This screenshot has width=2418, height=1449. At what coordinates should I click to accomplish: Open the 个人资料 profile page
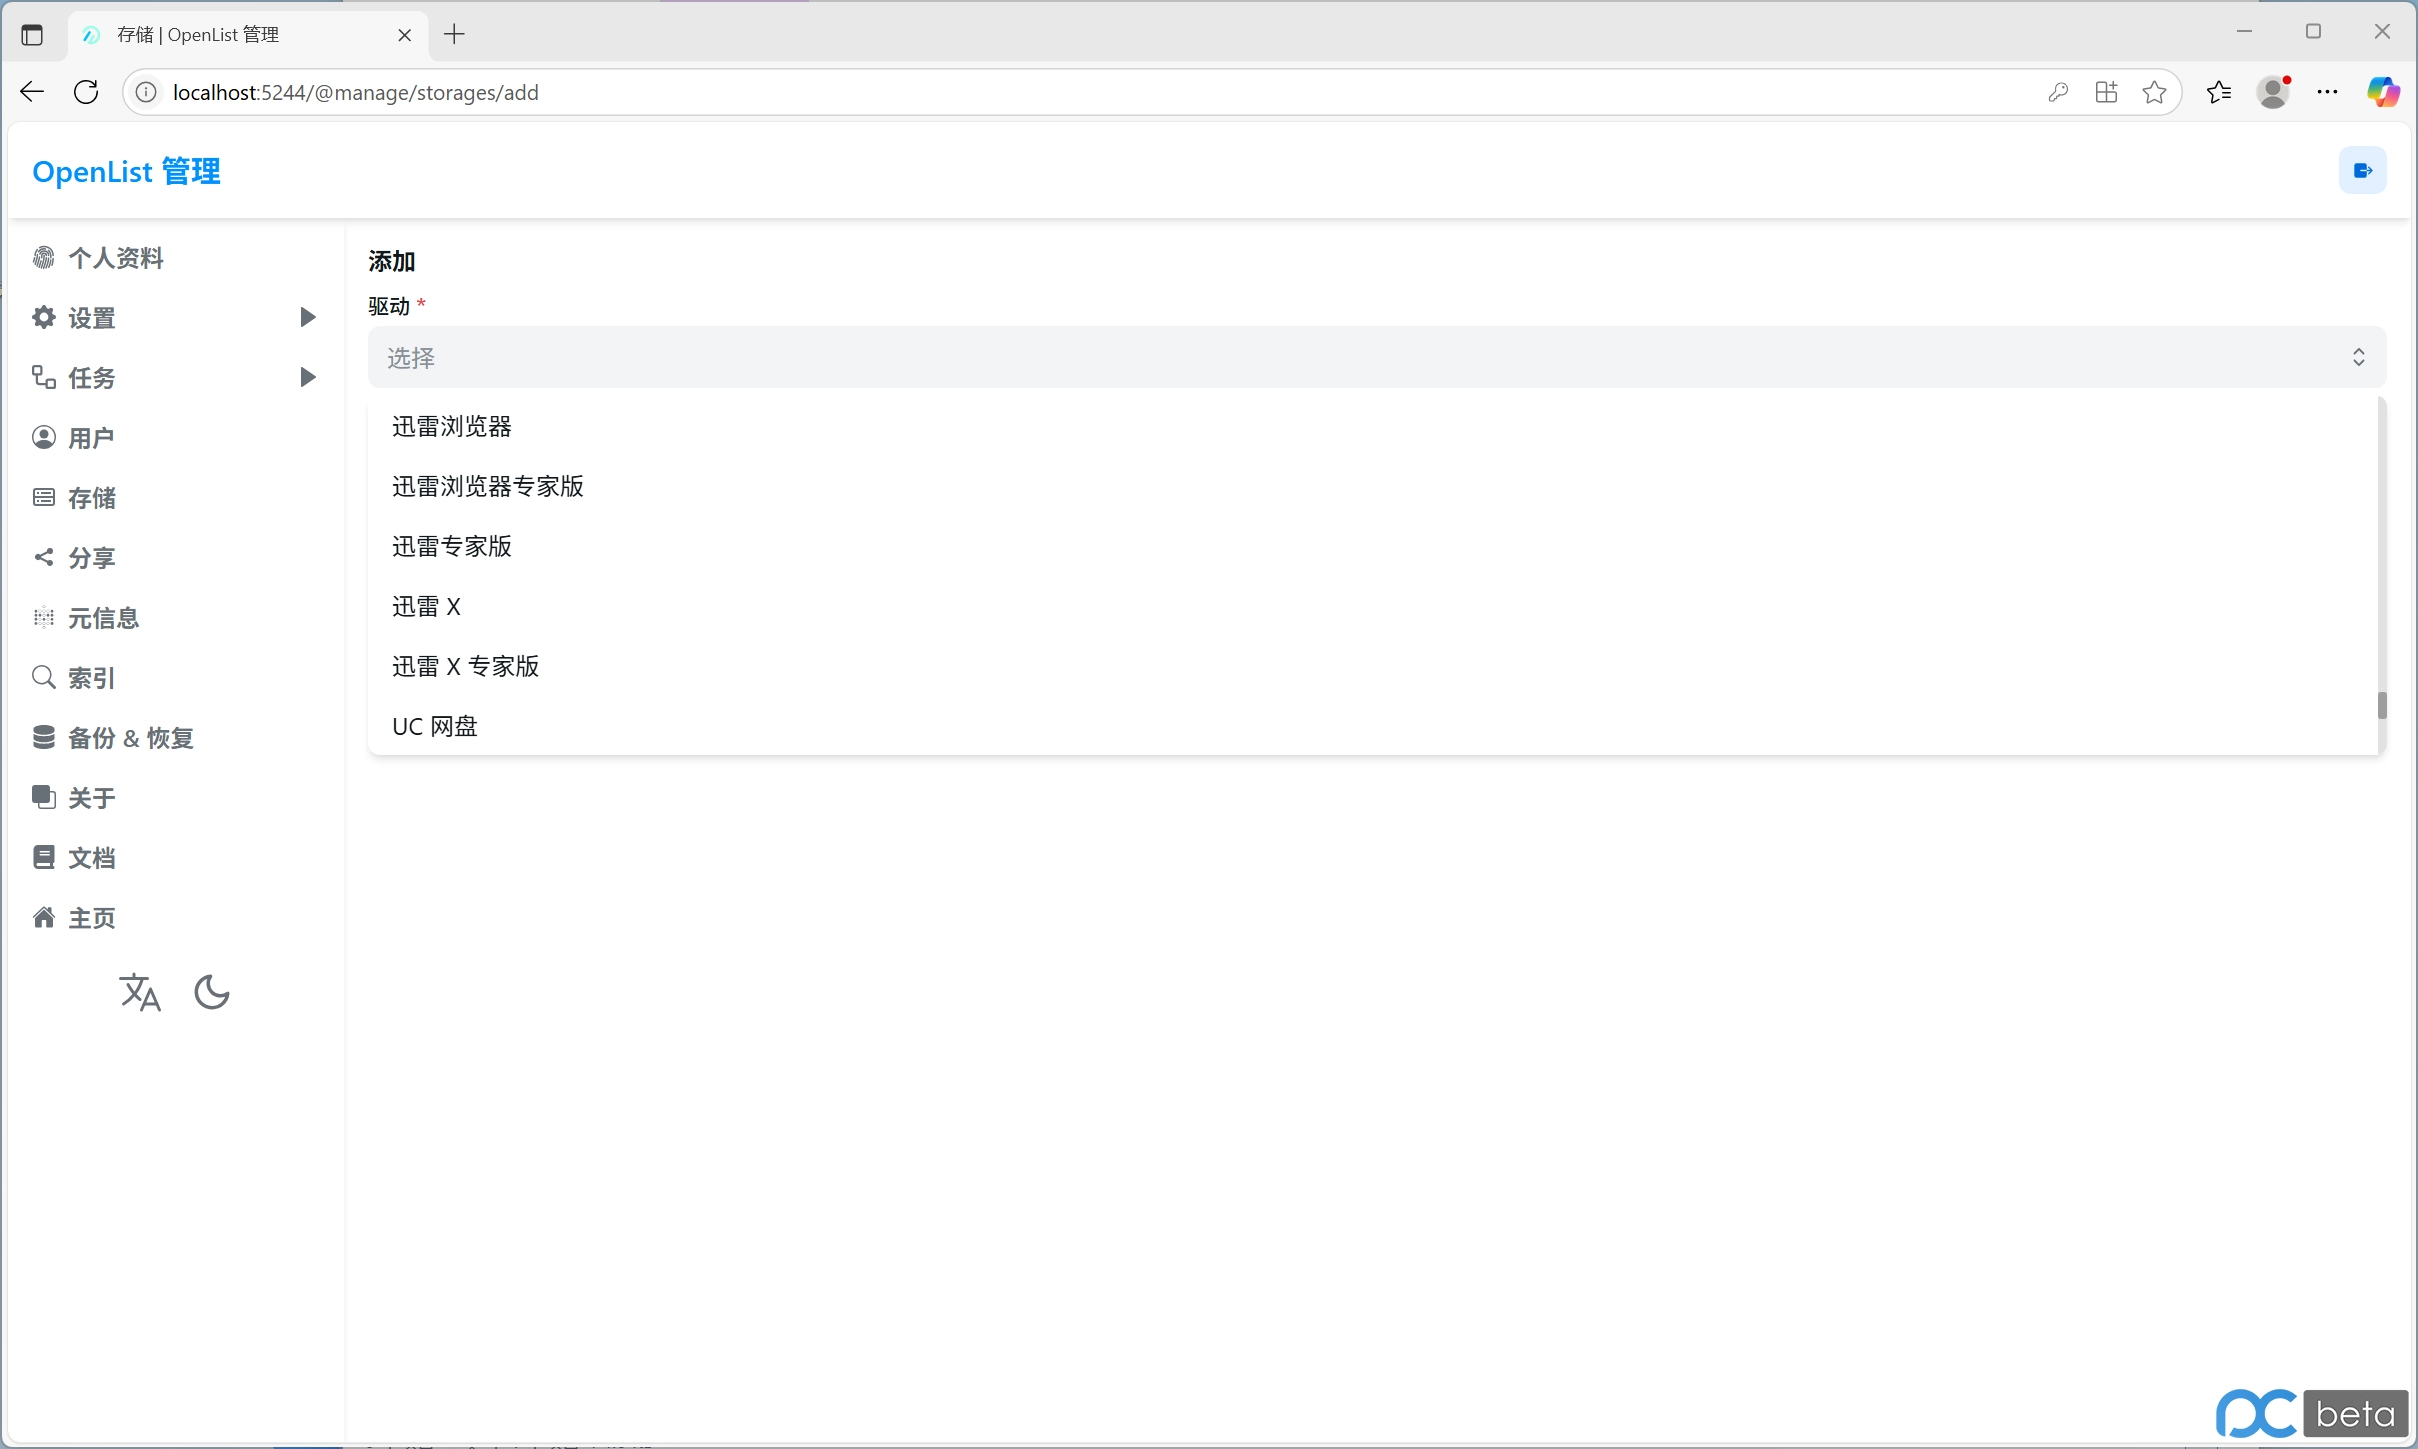coord(115,258)
